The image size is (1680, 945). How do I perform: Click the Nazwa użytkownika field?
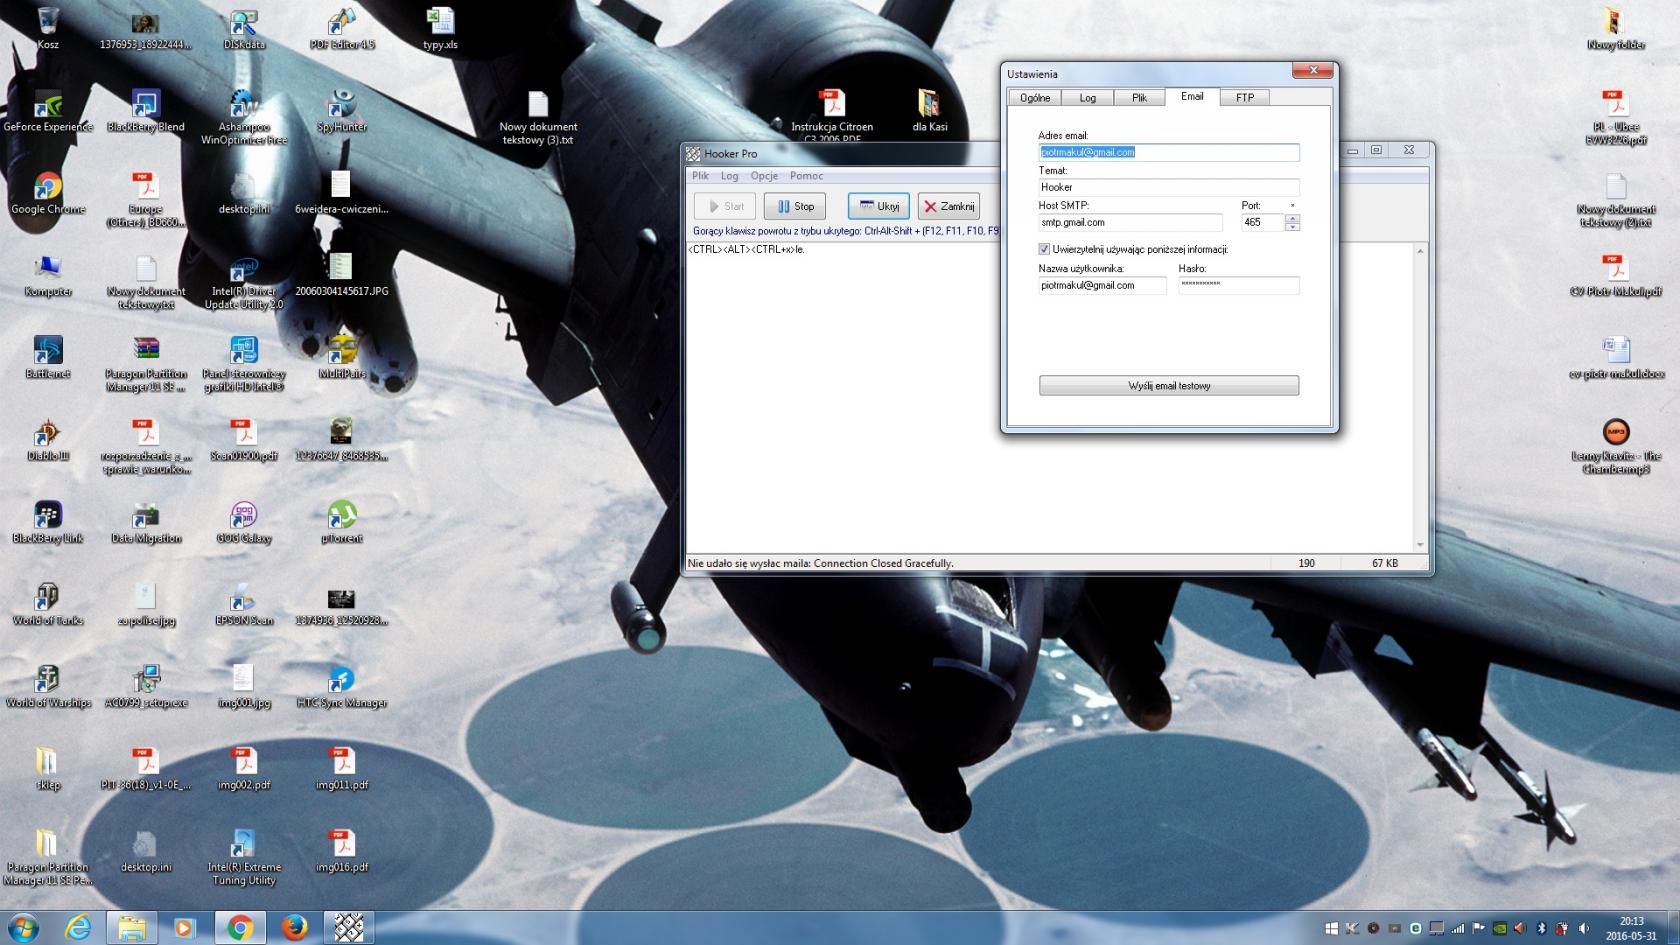pos(1103,286)
